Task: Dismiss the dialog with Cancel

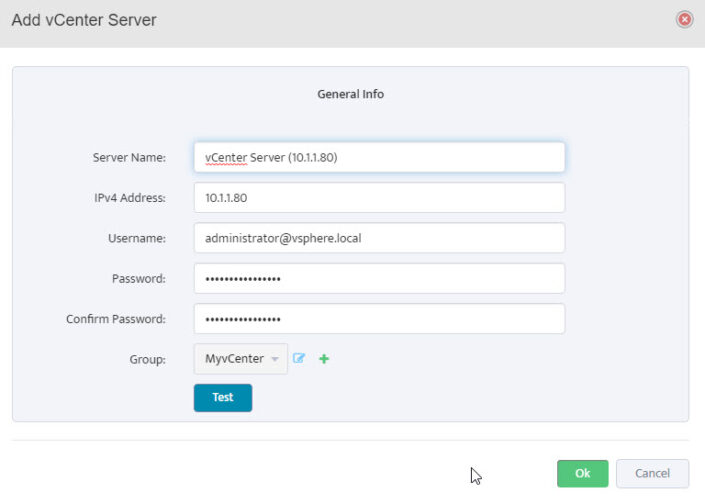Action: point(652,473)
